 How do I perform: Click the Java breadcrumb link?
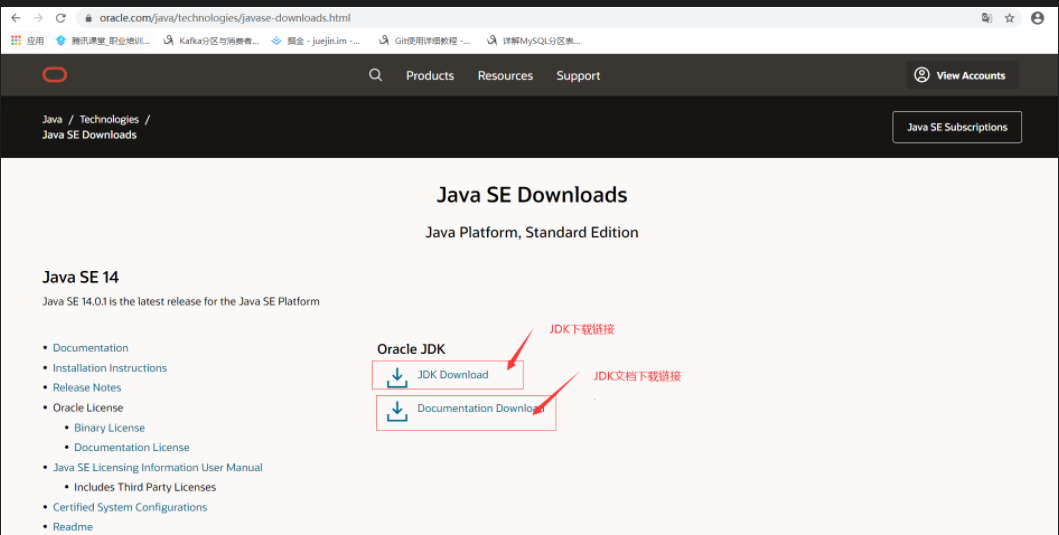click(x=52, y=120)
